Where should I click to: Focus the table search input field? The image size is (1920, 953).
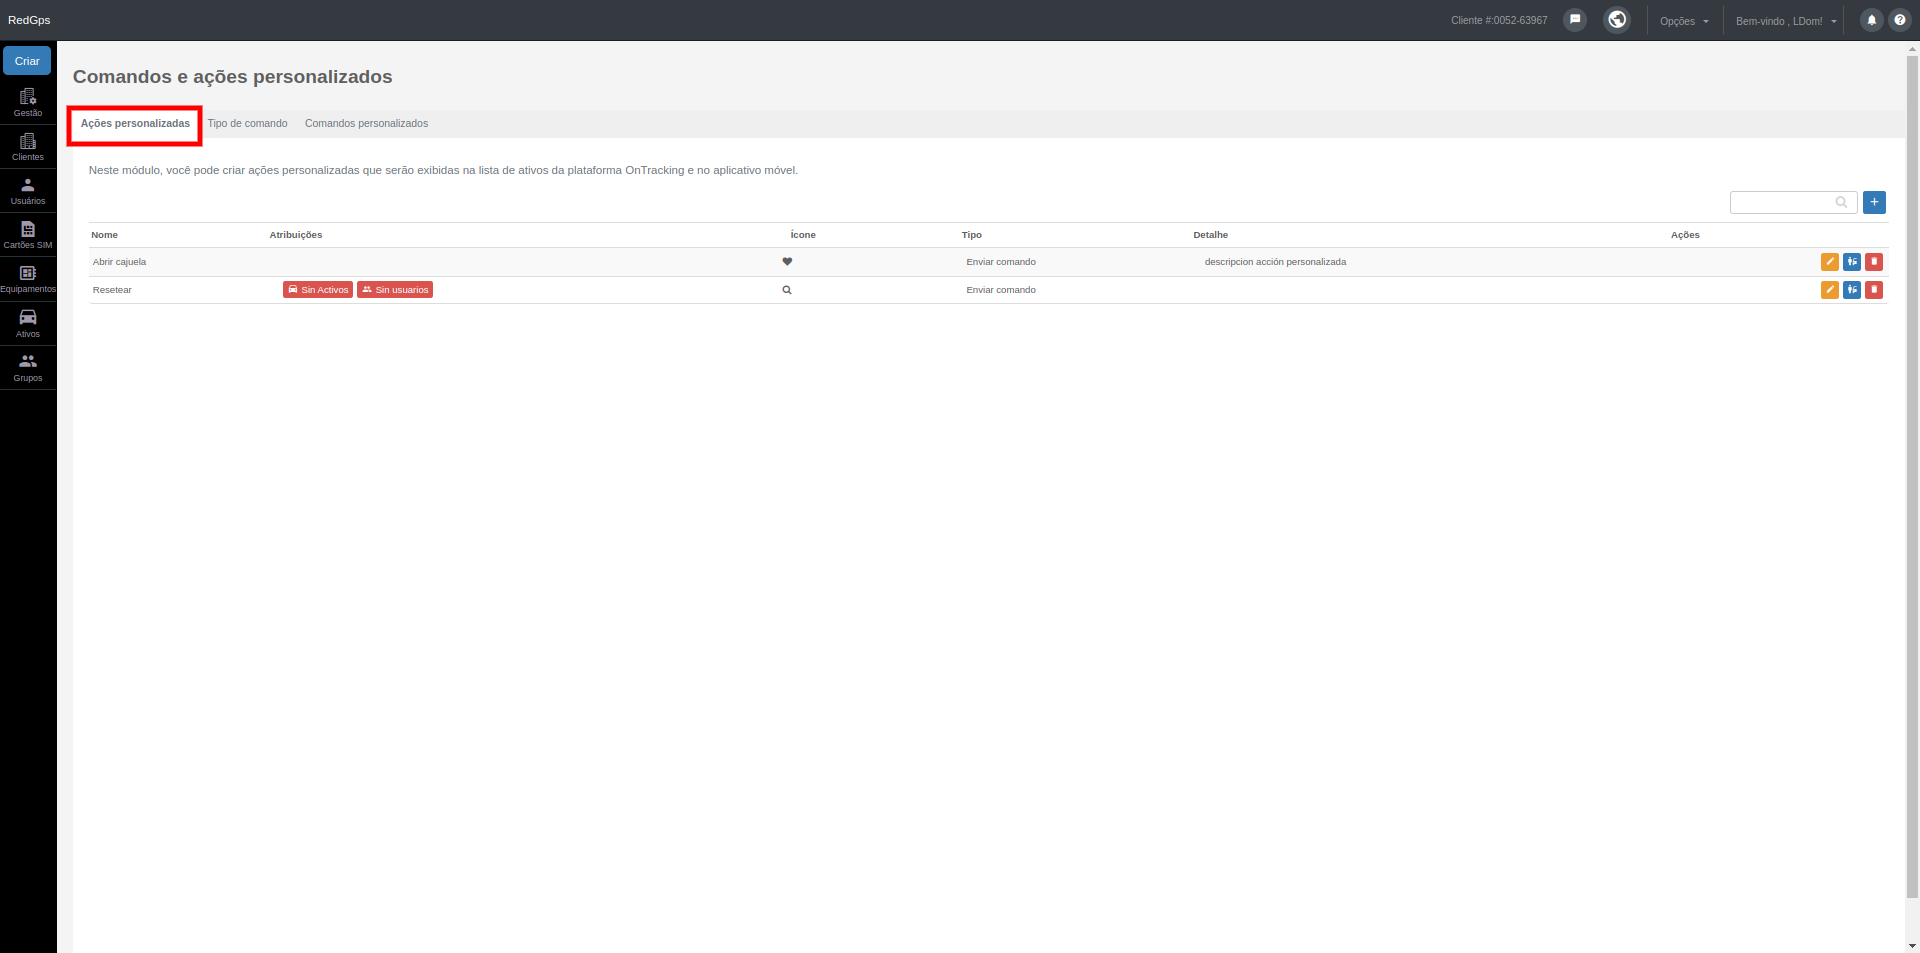pyautogui.click(x=1793, y=202)
